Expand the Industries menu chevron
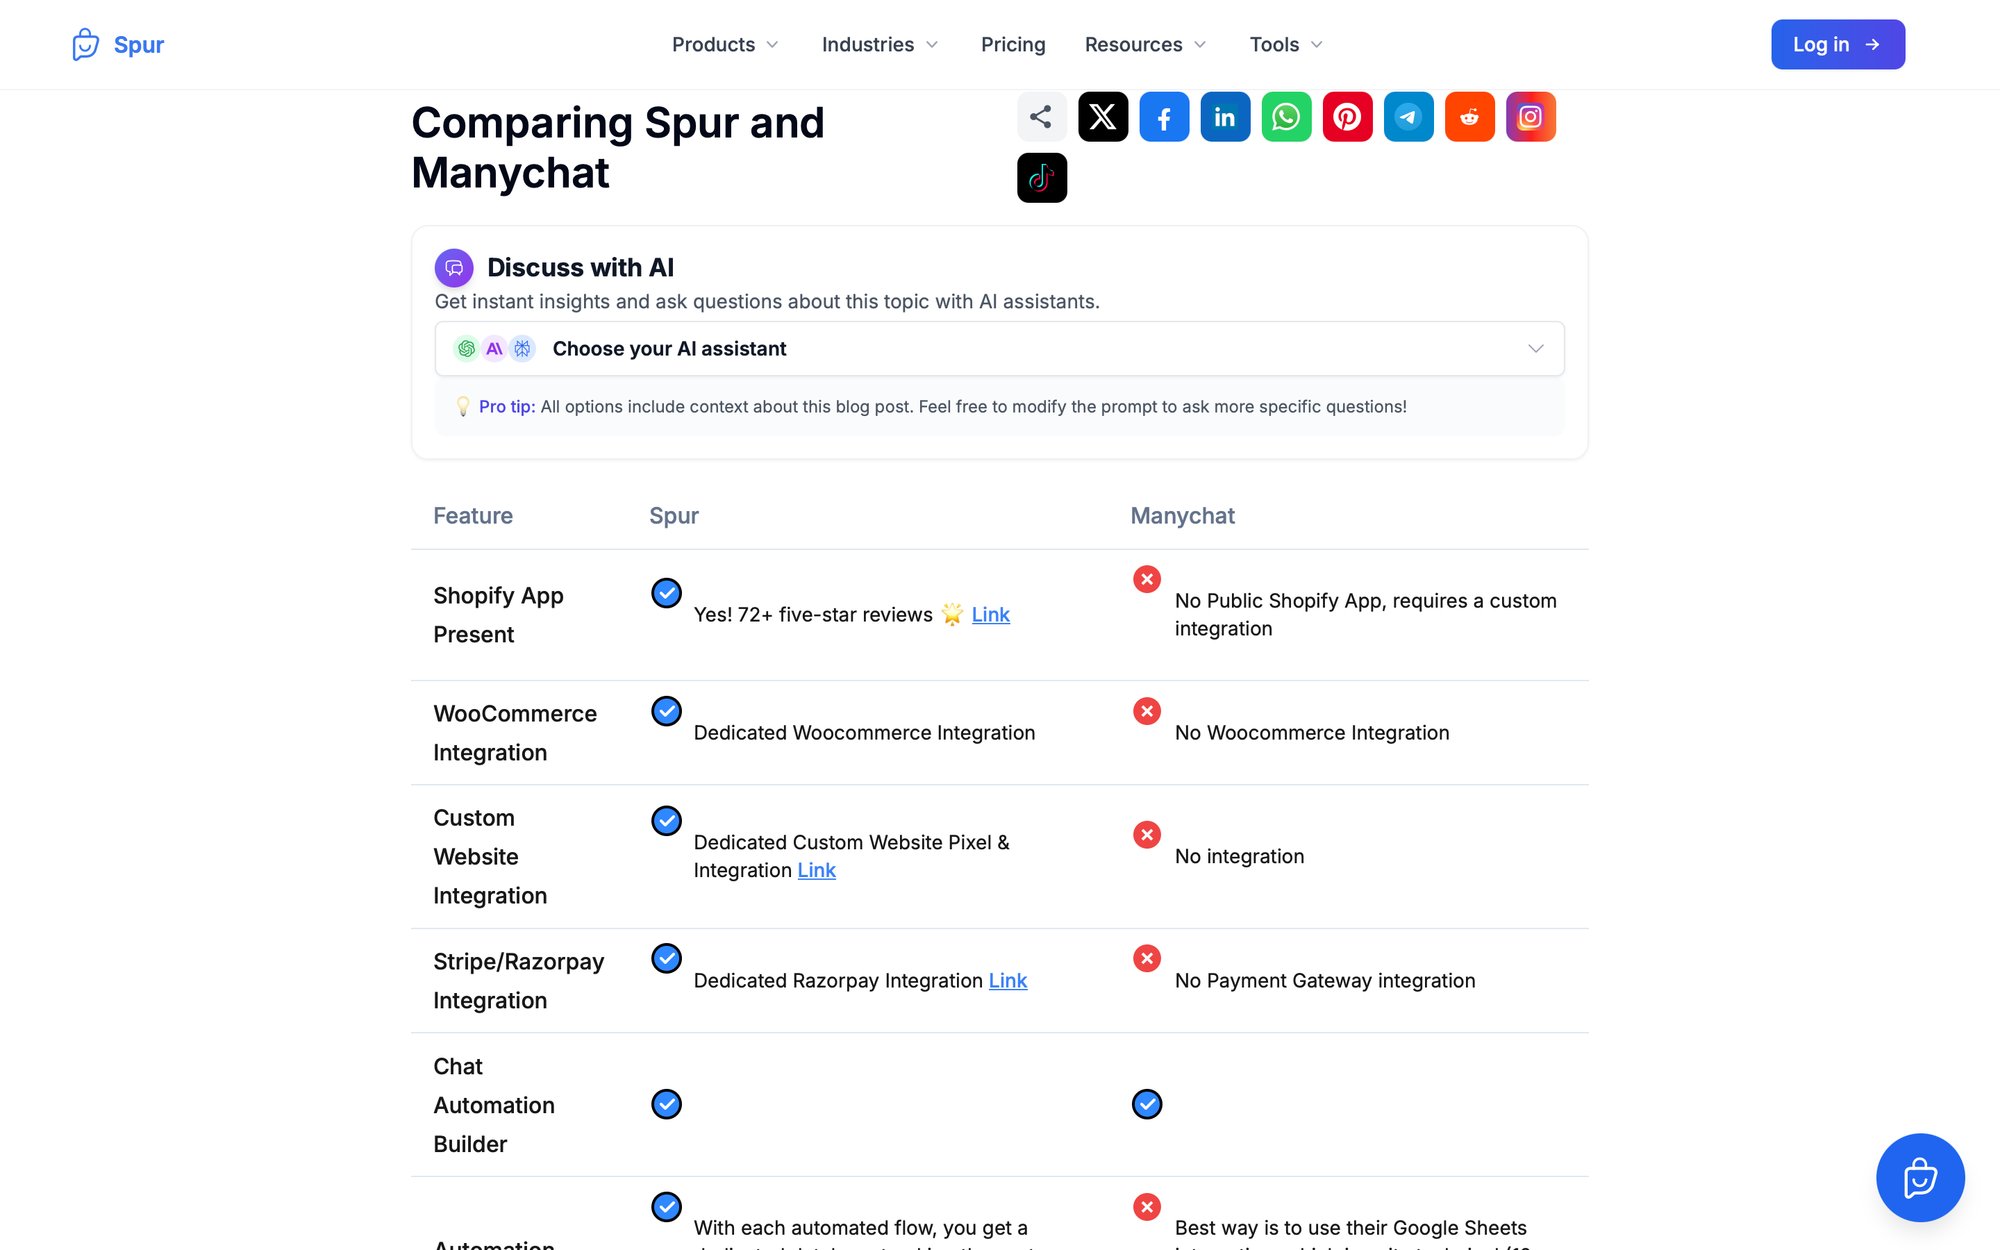Viewport: 2000px width, 1250px height. point(932,44)
